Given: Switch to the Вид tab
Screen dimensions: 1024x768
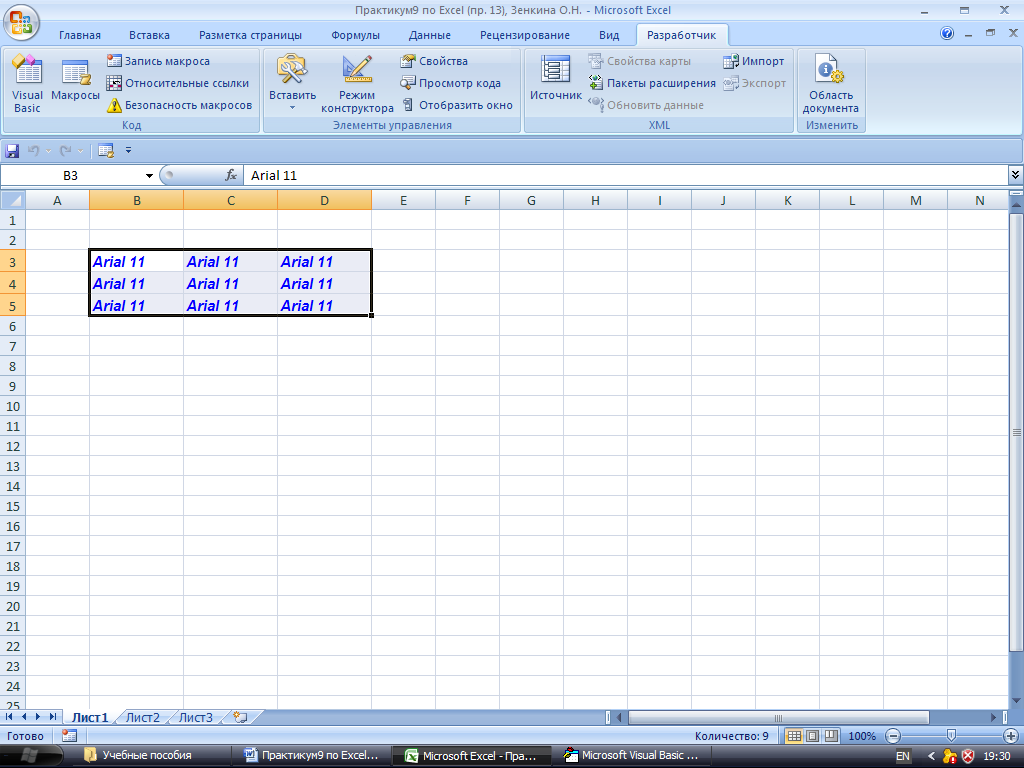Looking at the screenshot, I should tap(609, 35).
